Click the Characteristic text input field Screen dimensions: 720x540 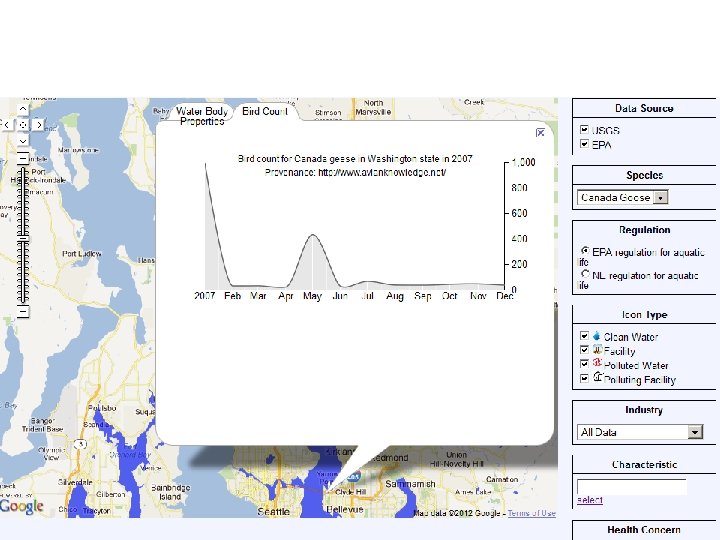(x=632, y=487)
